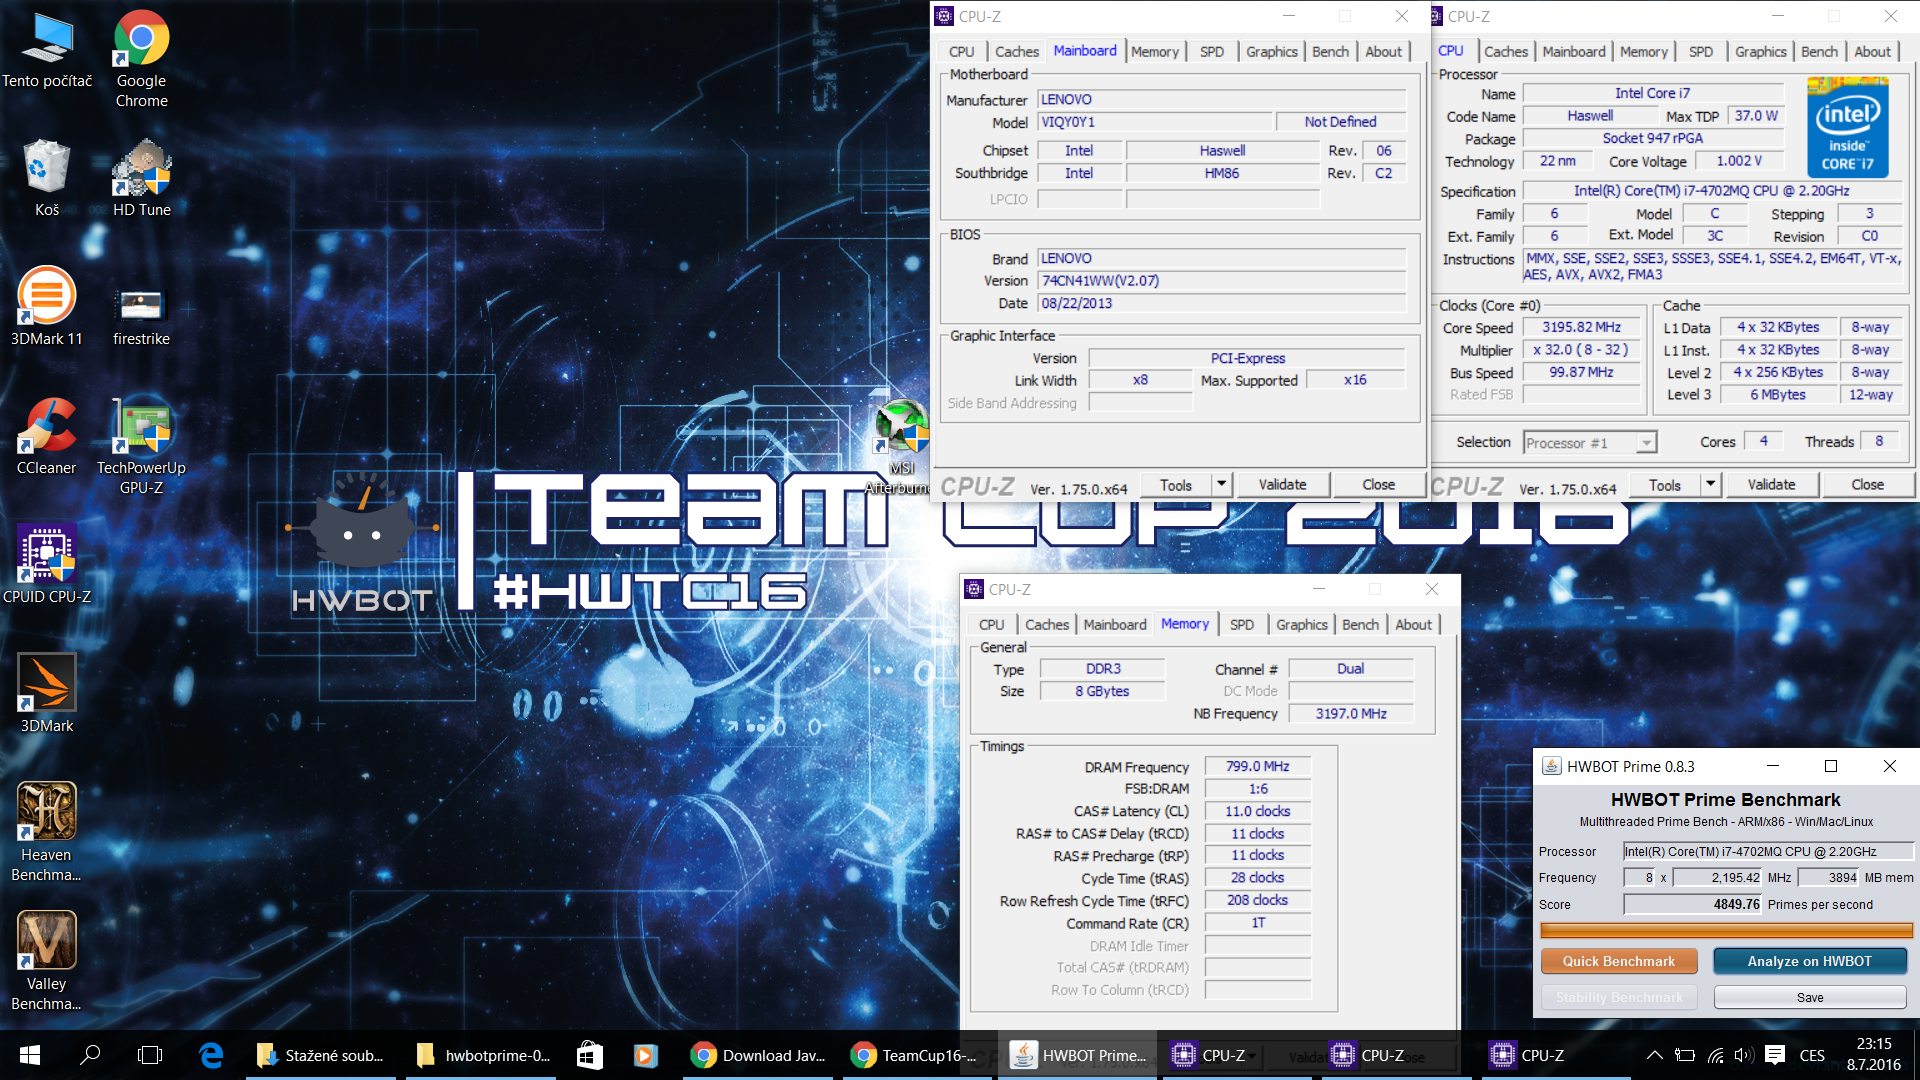The image size is (1920, 1080).
Task: Show hidden tray icons chevron
Action: click(1654, 1055)
